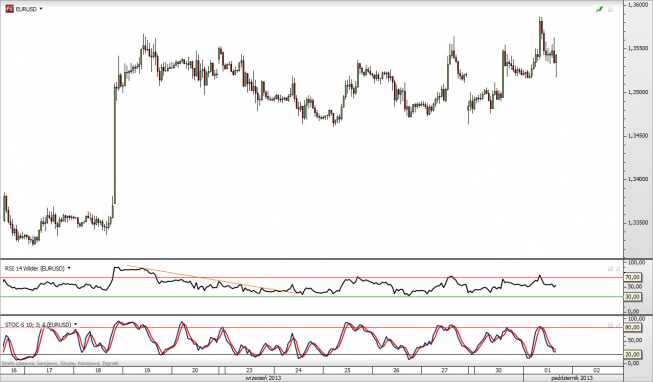Click the red overbought line in the RSI panel
The image size is (653, 382).
312,277
